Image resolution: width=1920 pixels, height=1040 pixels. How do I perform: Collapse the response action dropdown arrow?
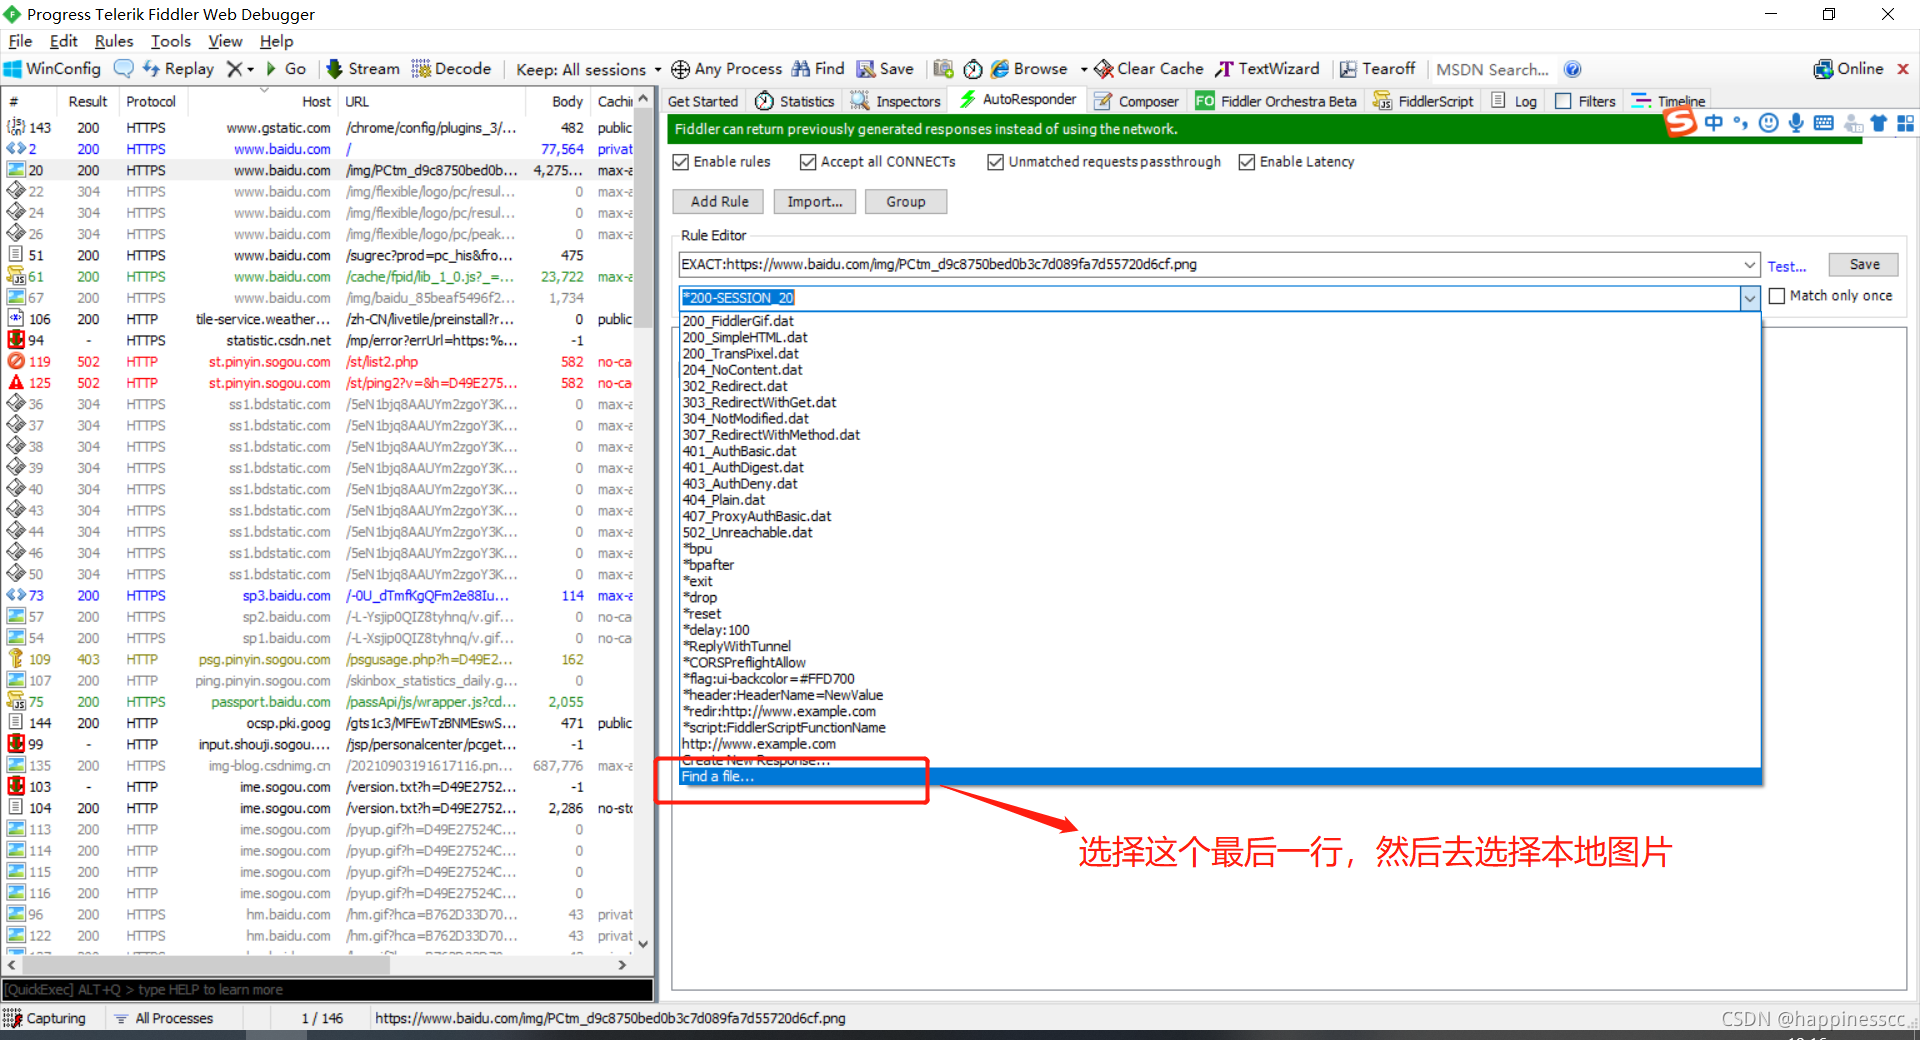click(1750, 298)
